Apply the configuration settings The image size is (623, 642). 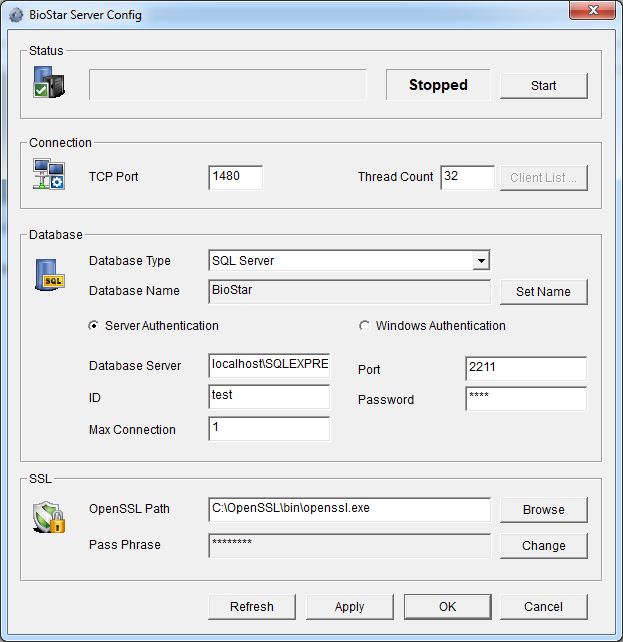coord(349,607)
